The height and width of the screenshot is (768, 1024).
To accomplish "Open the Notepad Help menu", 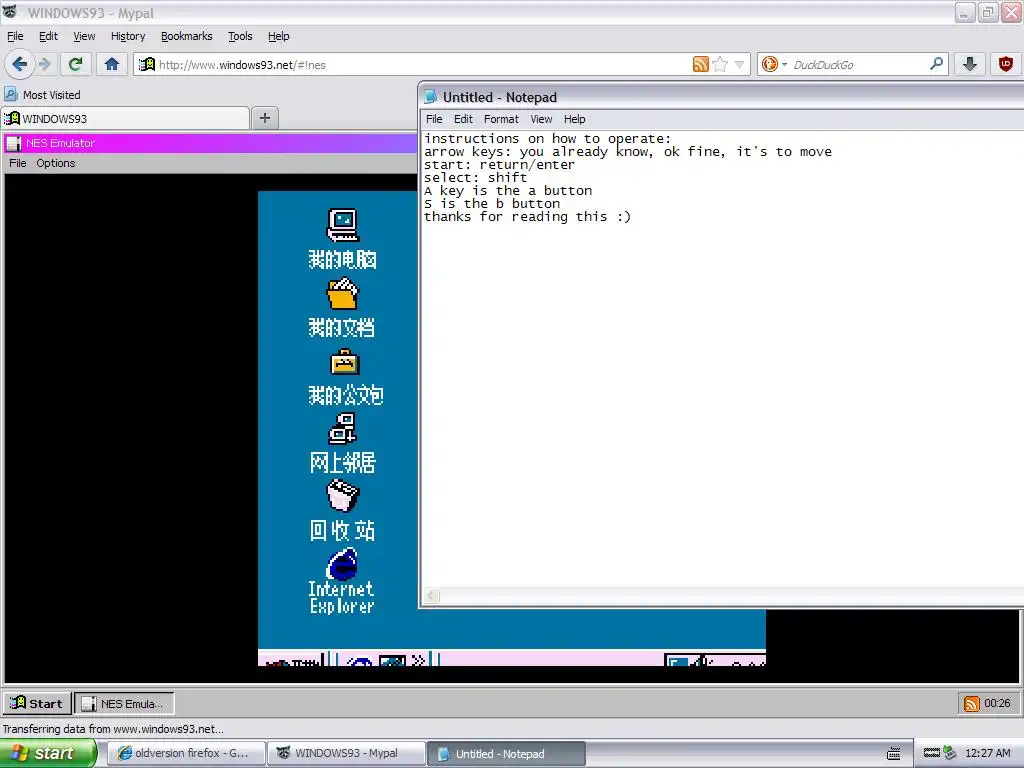I will point(575,119).
